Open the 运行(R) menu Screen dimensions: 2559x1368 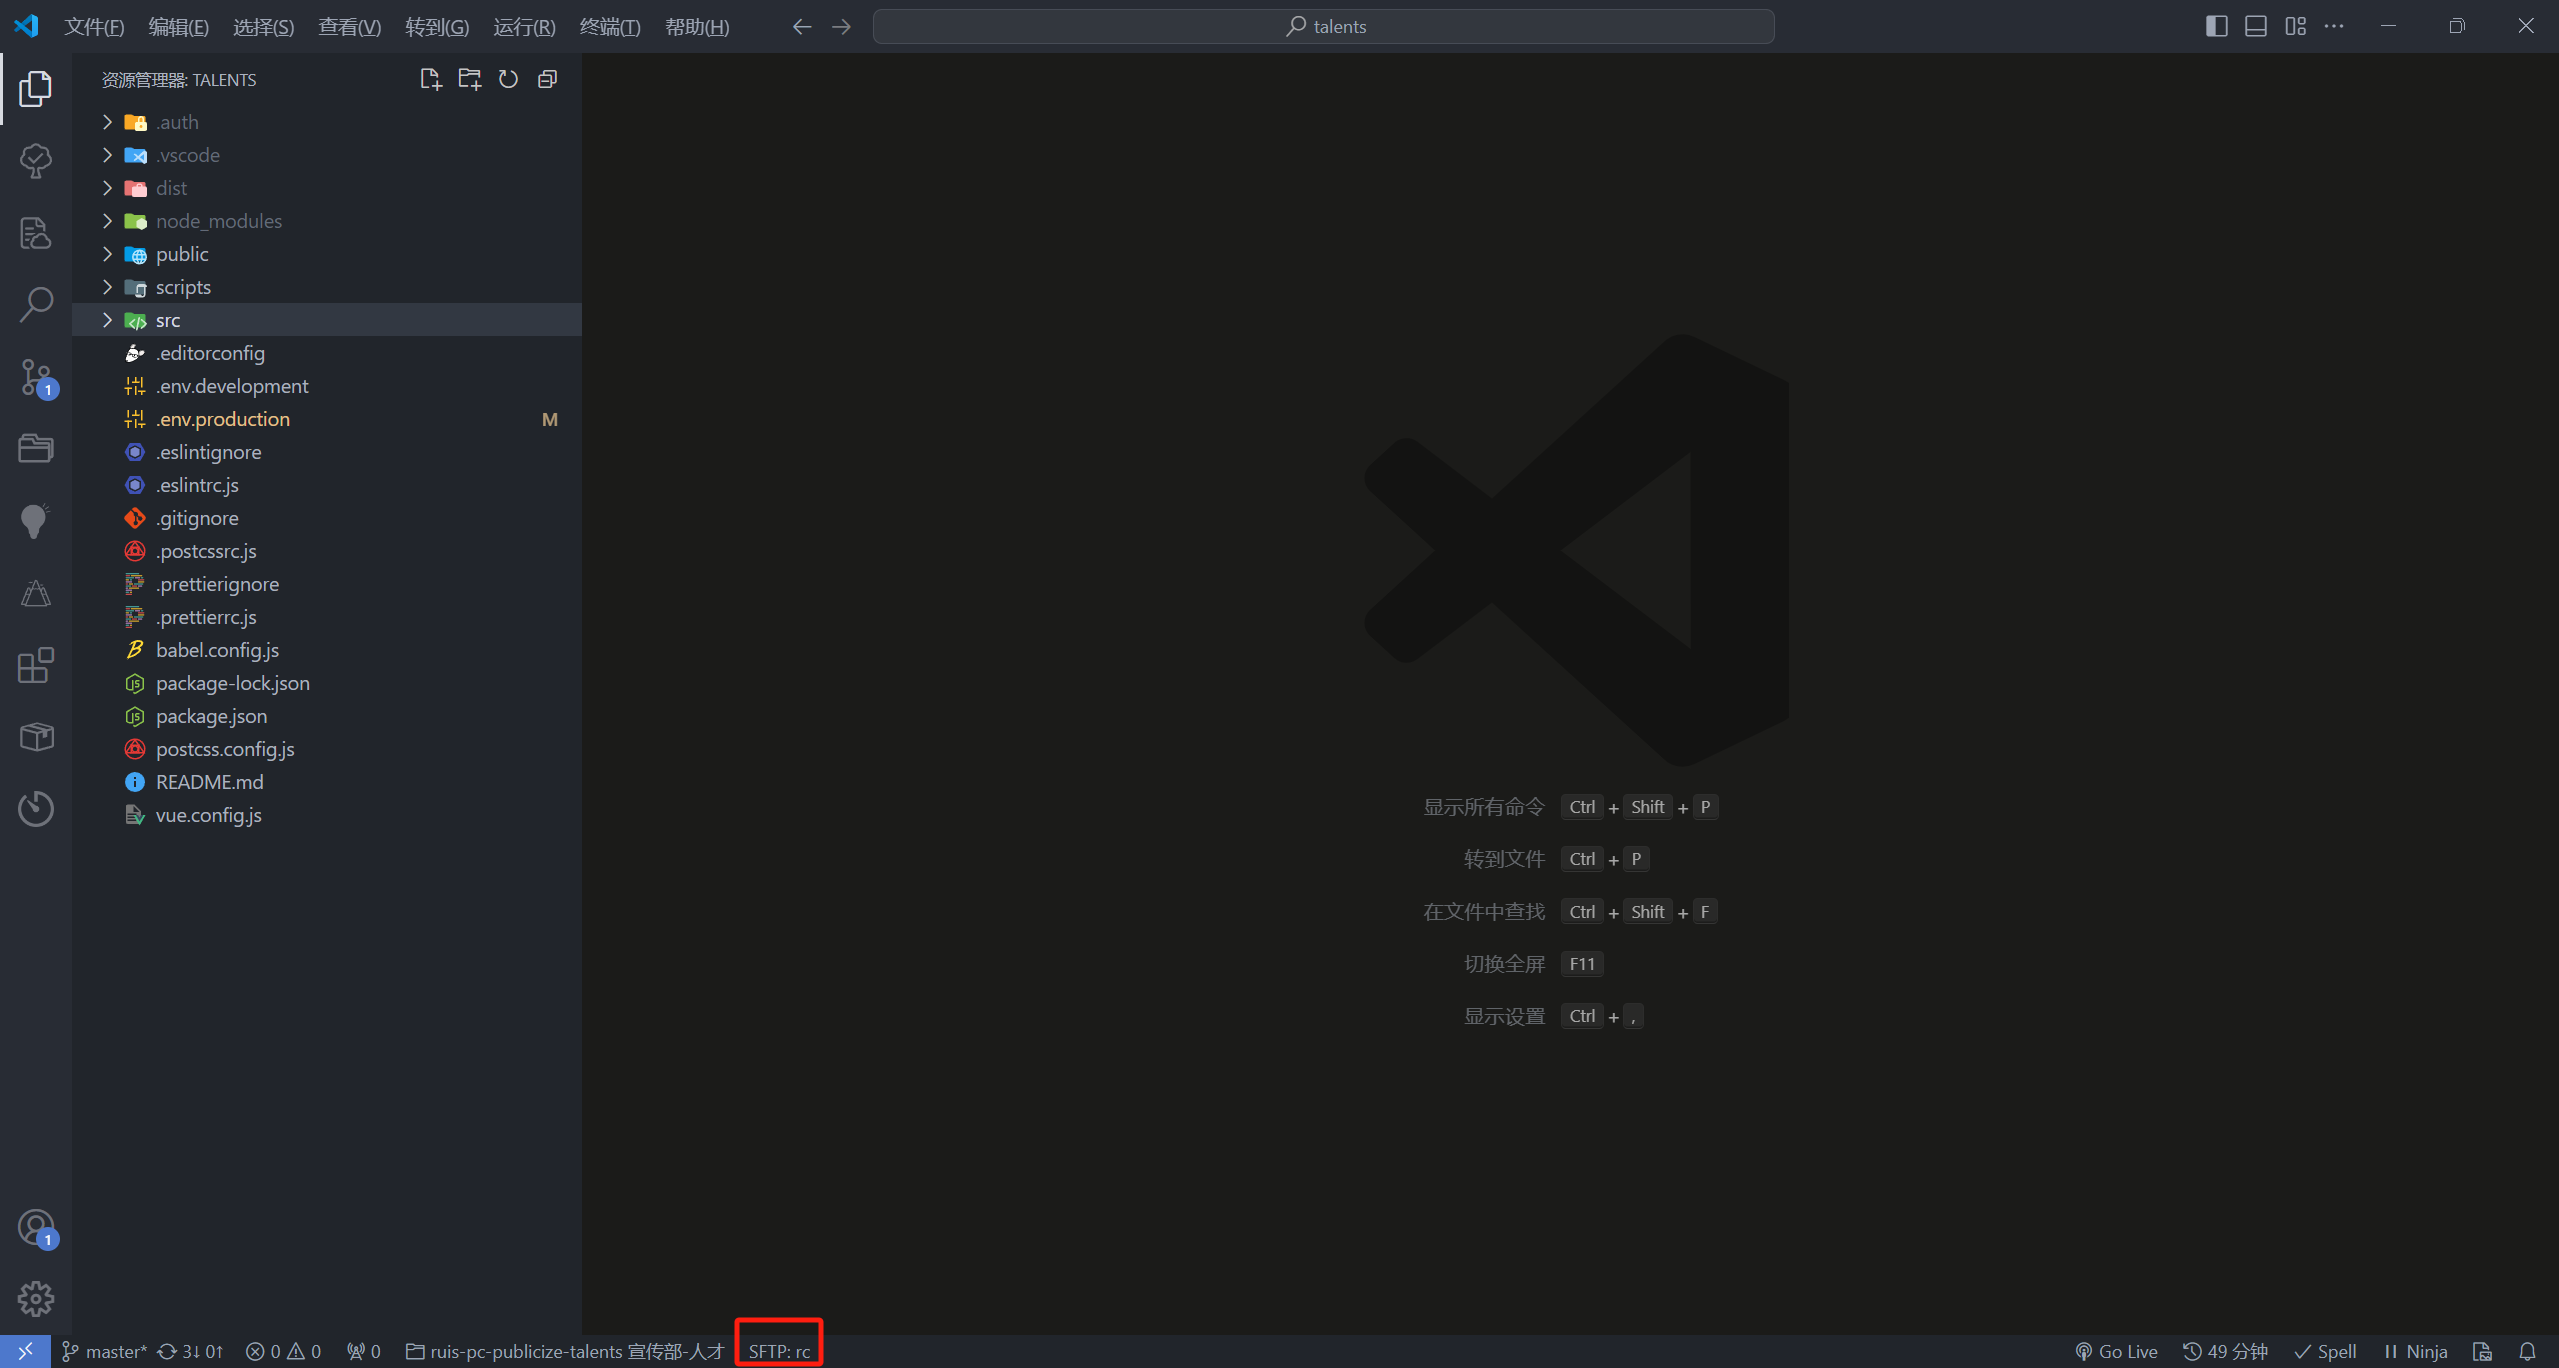coord(524,27)
